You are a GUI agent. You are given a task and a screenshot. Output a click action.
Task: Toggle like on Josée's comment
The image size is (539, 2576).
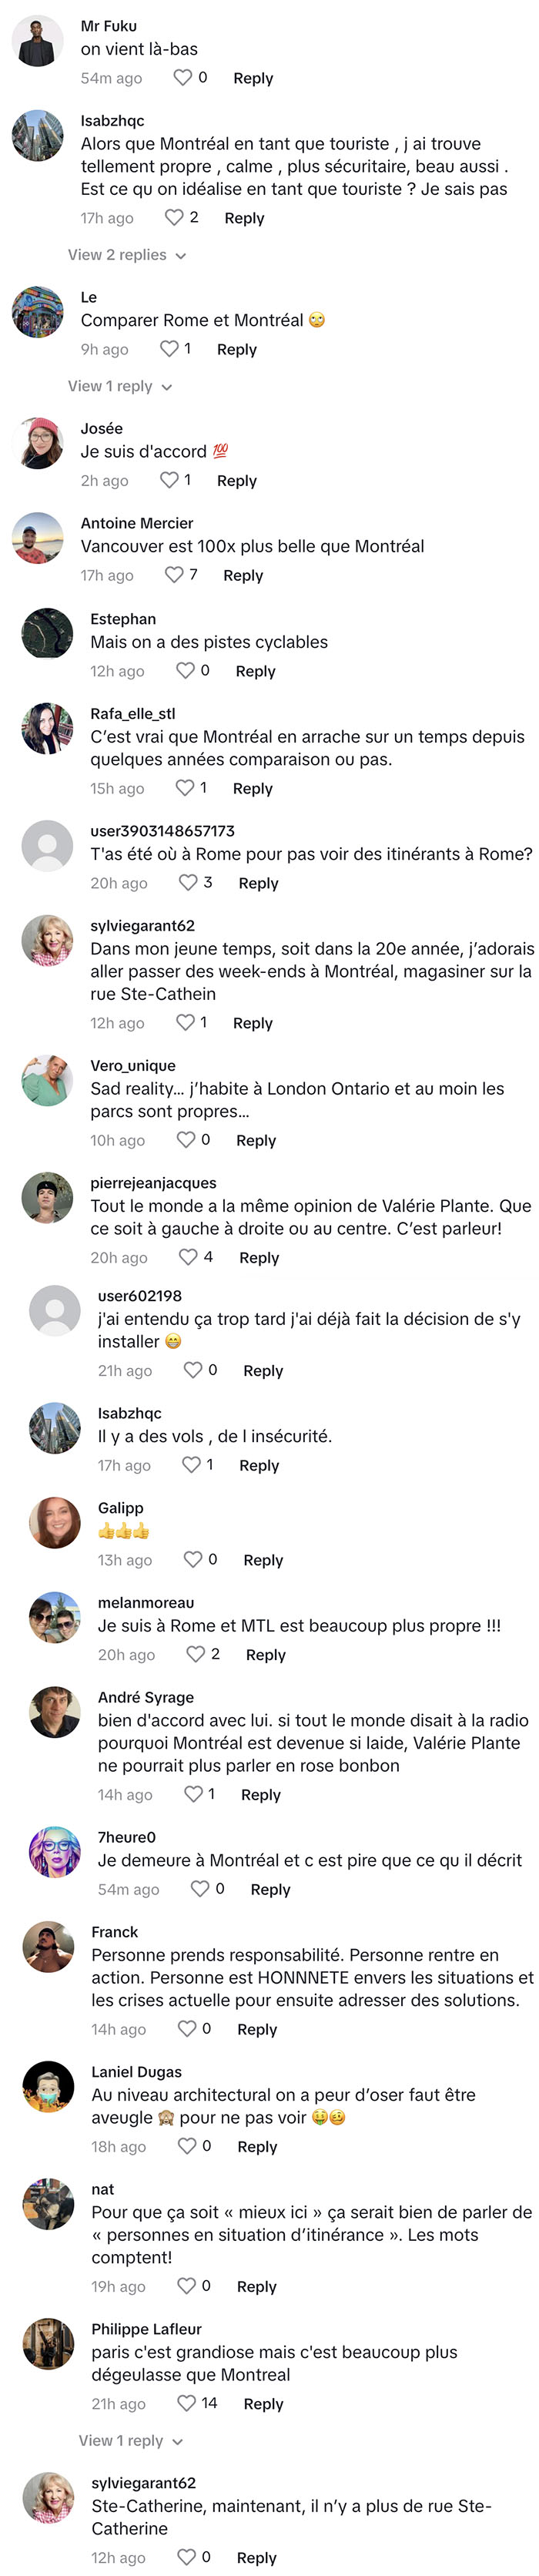[x=169, y=479]
